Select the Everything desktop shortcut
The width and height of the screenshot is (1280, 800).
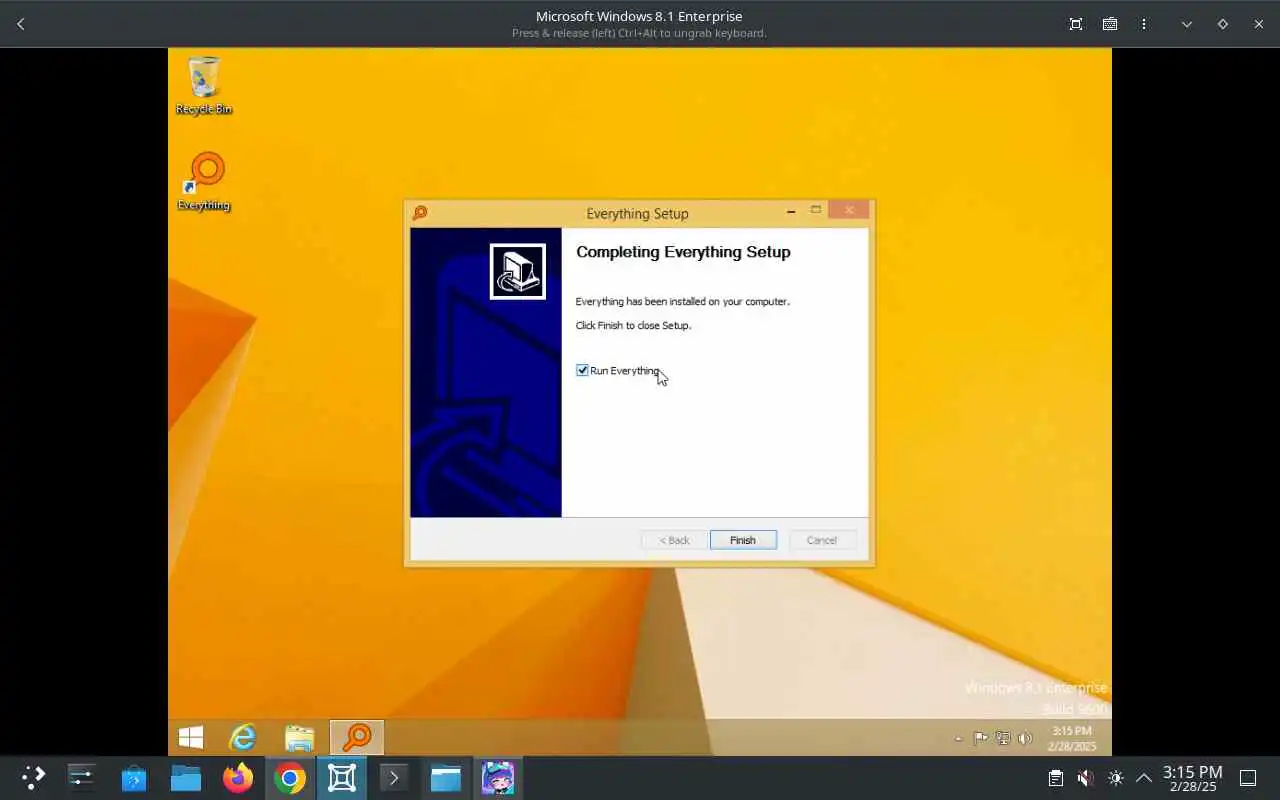(204, 182)
